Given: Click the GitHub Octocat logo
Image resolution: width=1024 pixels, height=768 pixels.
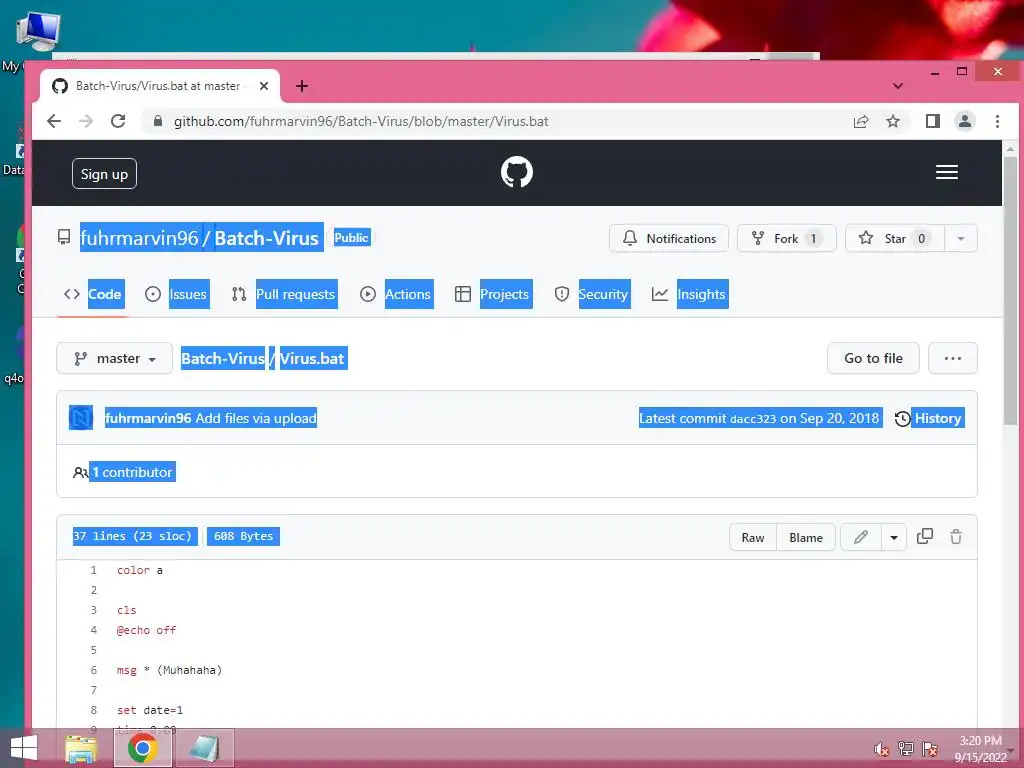Looking at the screenshot, I should click(517, 172).
